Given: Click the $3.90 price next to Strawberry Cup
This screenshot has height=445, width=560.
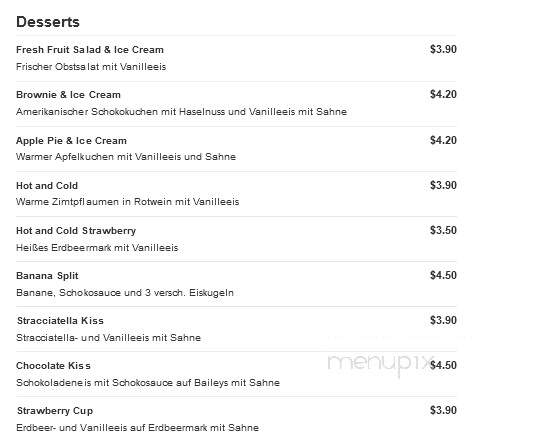Looking at the screenshot, I should point(443,410).
